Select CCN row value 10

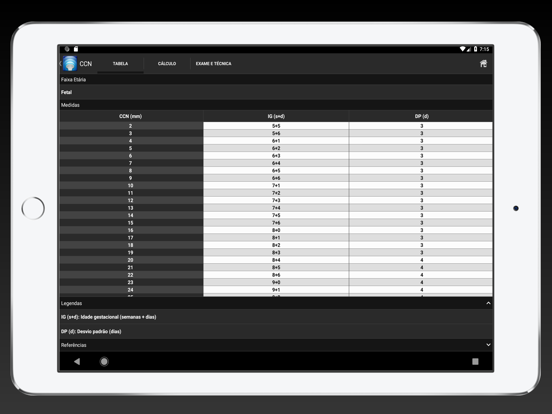pyautogui.click(x=131, y=186)
